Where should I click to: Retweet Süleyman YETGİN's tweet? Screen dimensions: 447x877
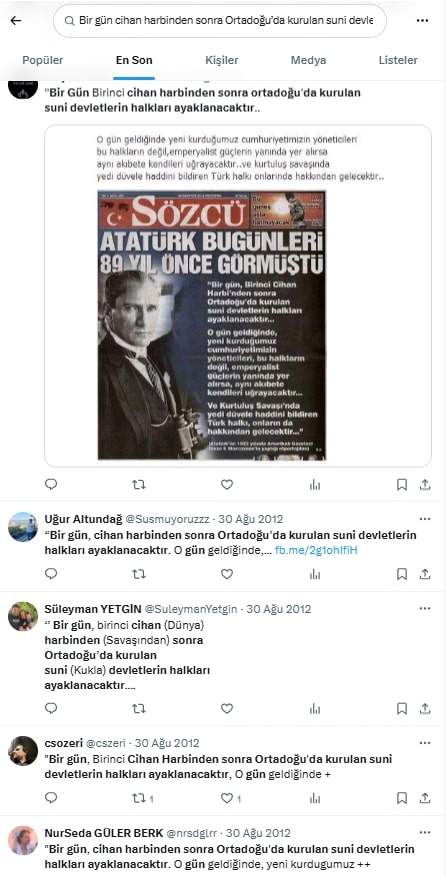139,709
